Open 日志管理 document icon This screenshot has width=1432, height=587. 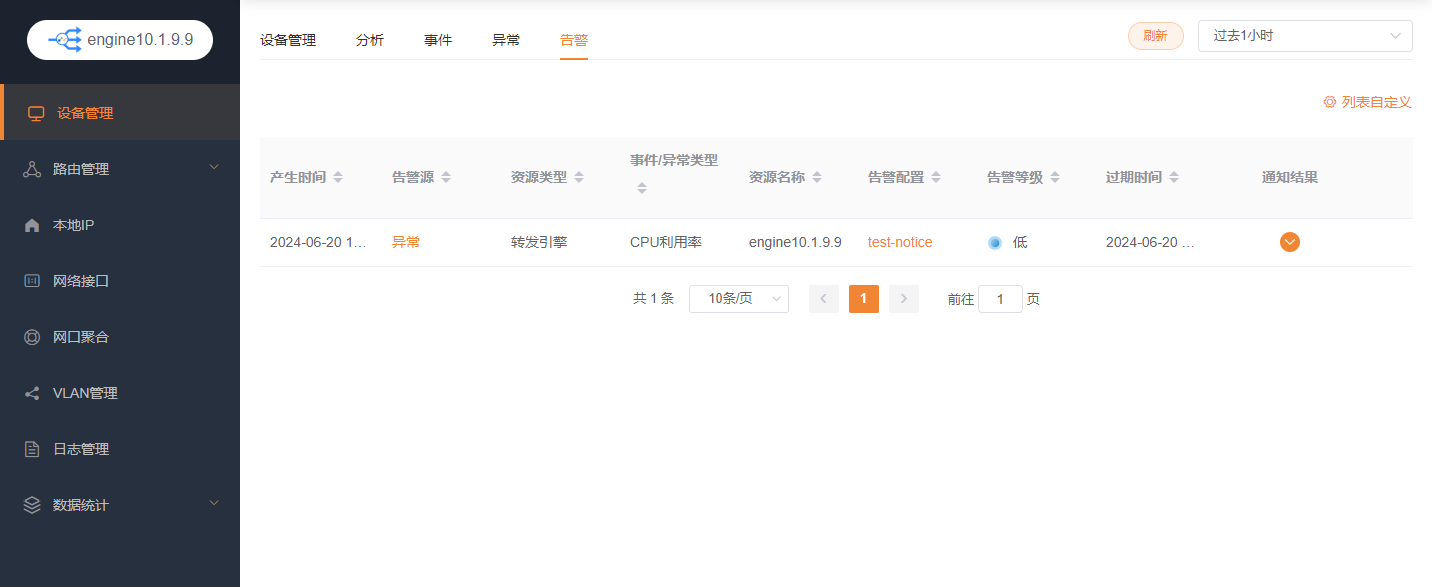[32, 450]
